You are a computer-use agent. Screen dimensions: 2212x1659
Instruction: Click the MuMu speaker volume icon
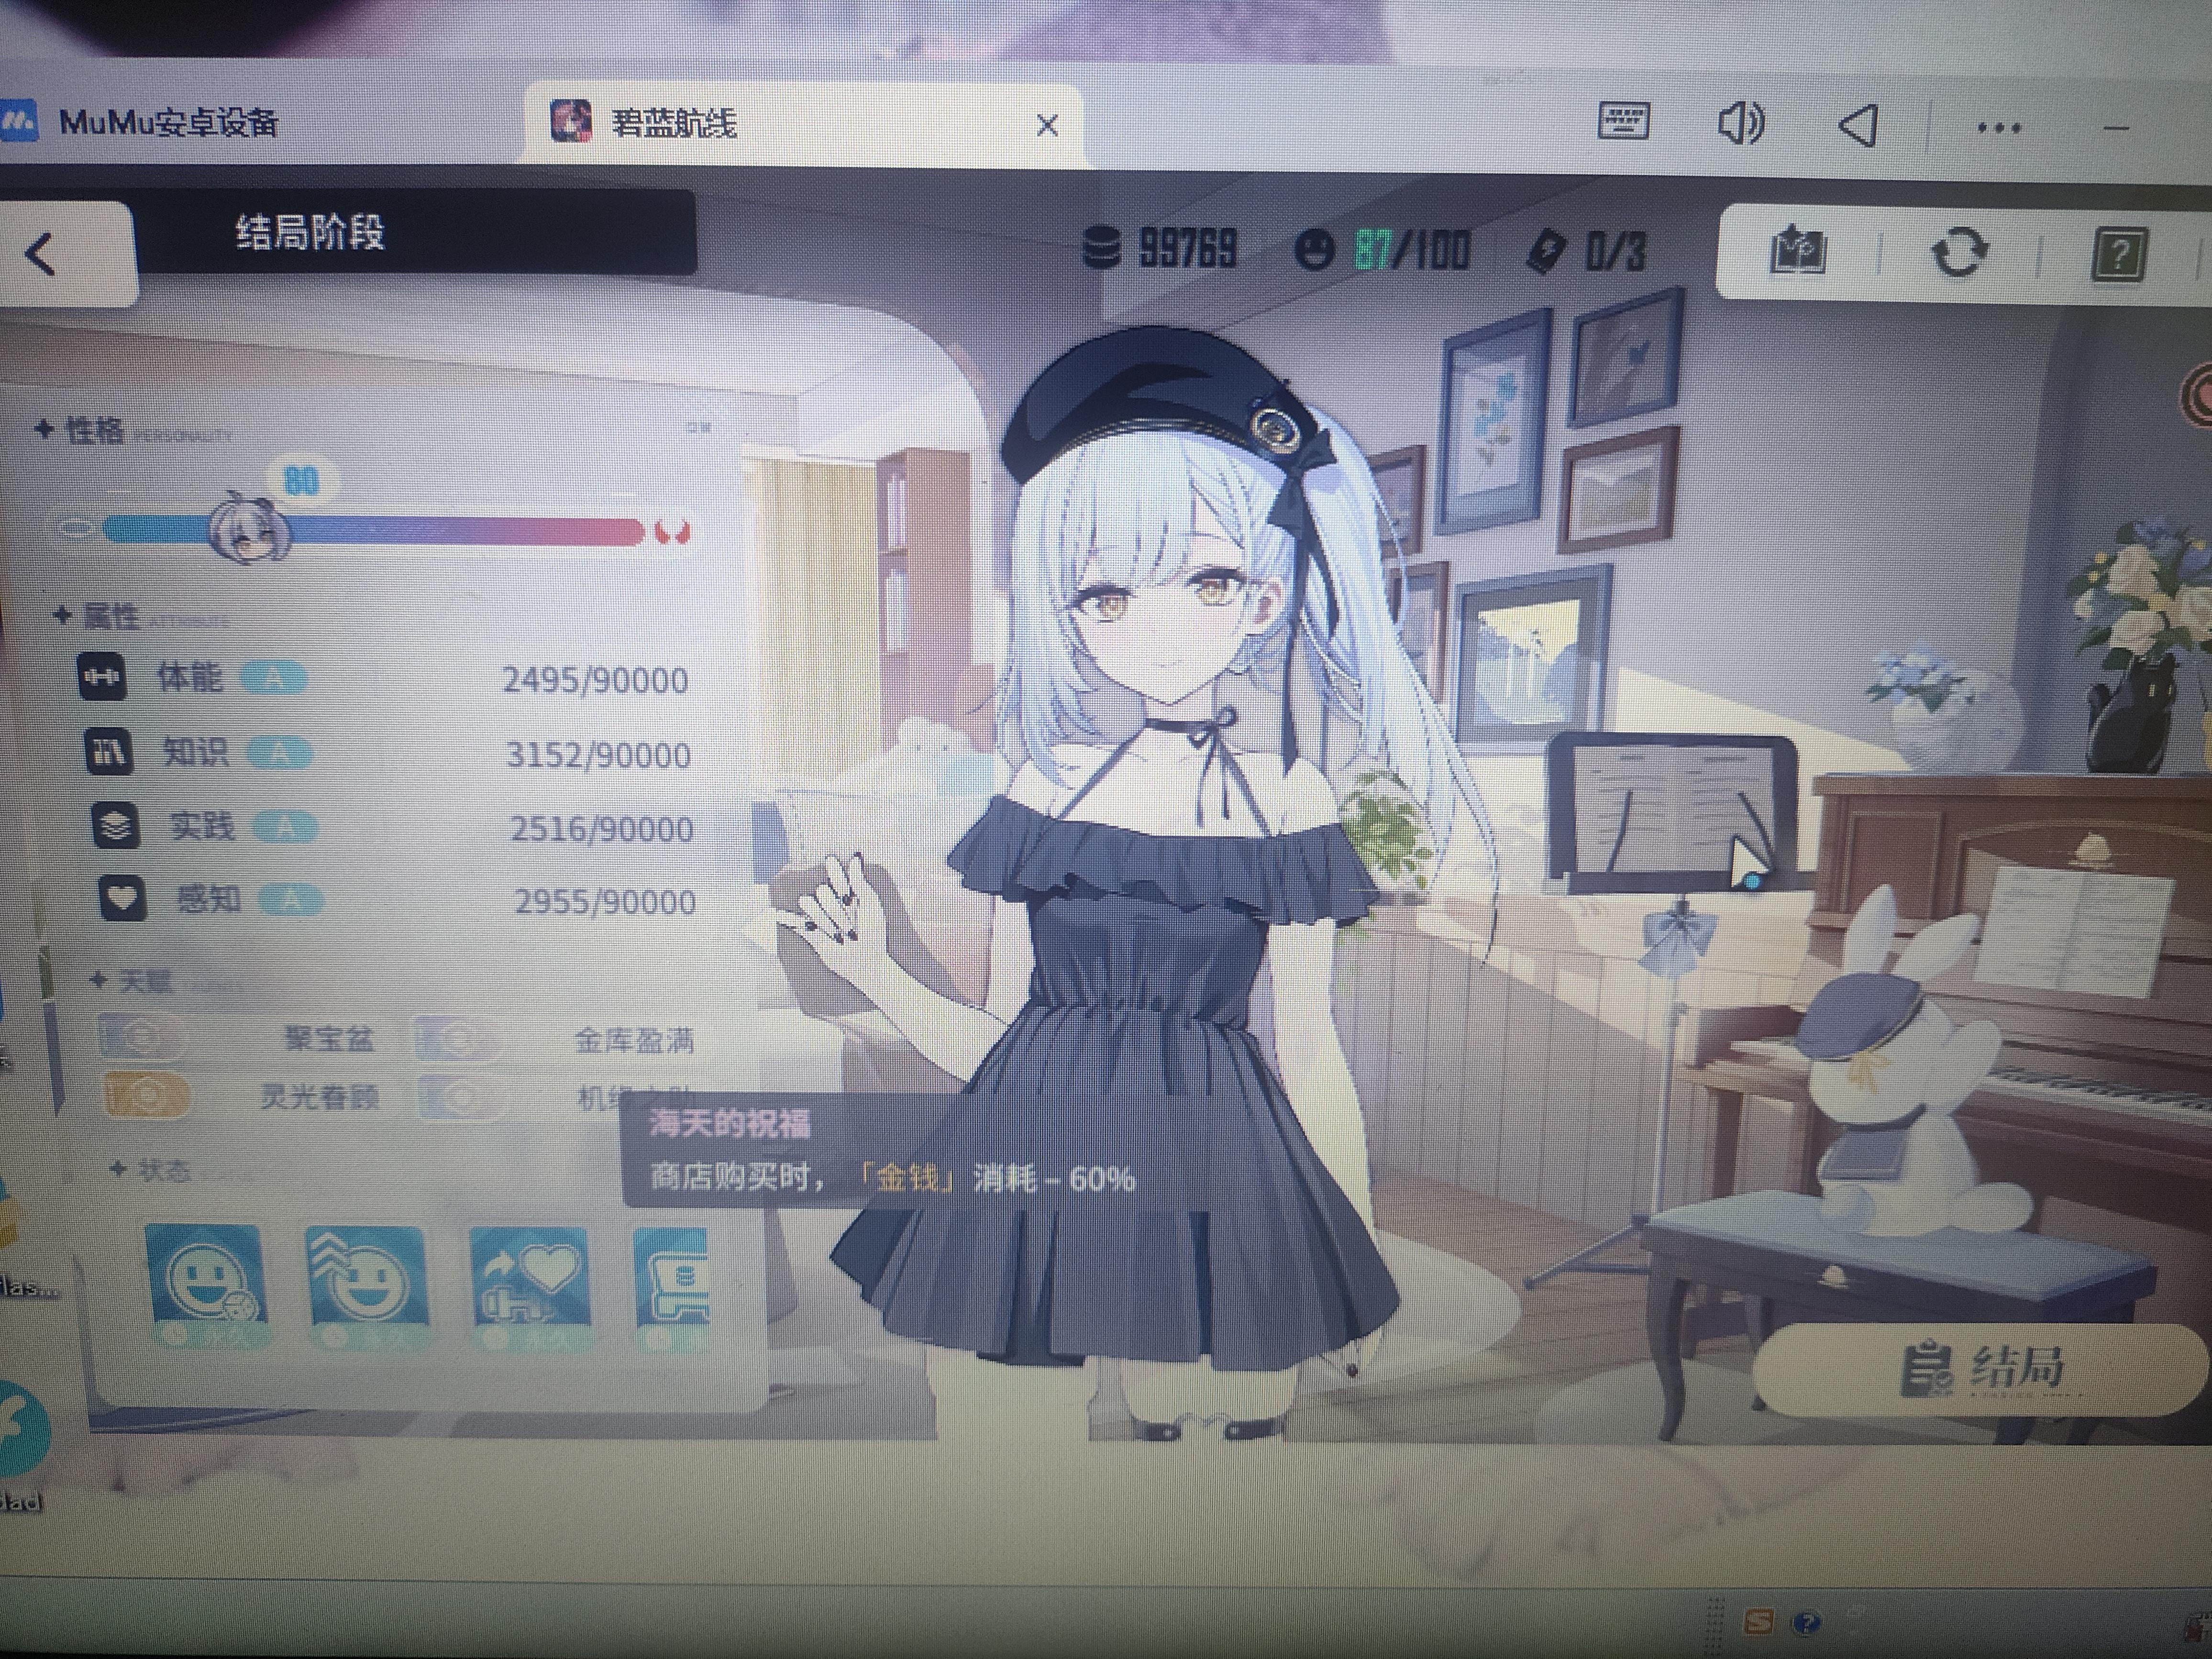pos(1741,124)
